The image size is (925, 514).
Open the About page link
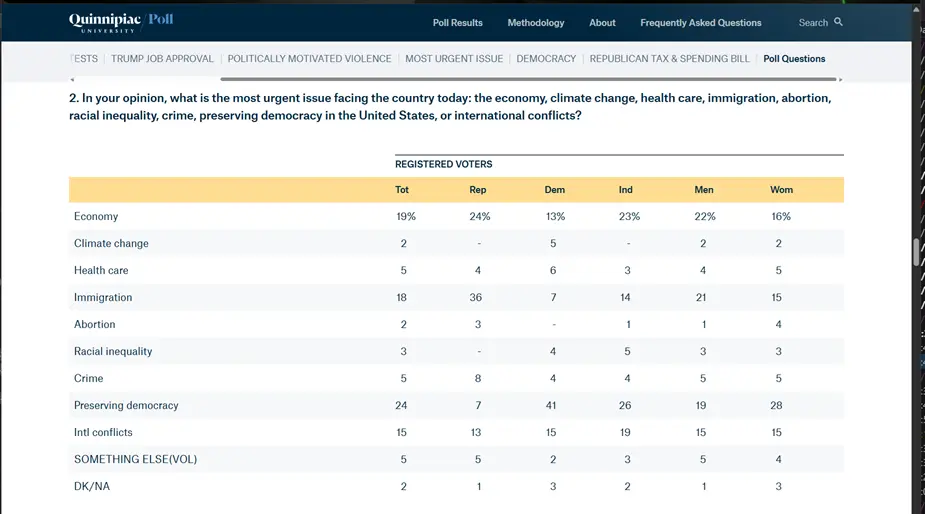click(x=602, y=23)
